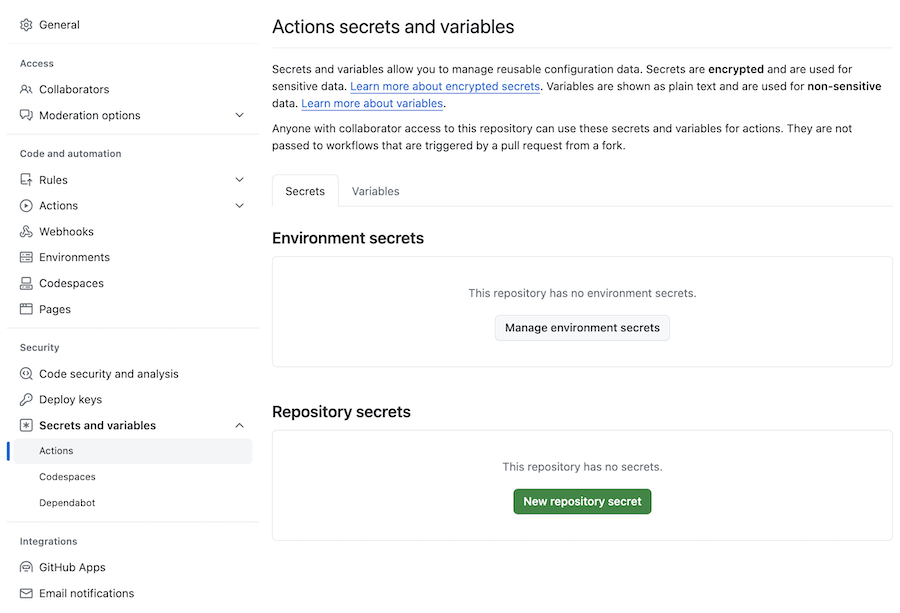Collapse the Secrets and variables section

point(239,426)
